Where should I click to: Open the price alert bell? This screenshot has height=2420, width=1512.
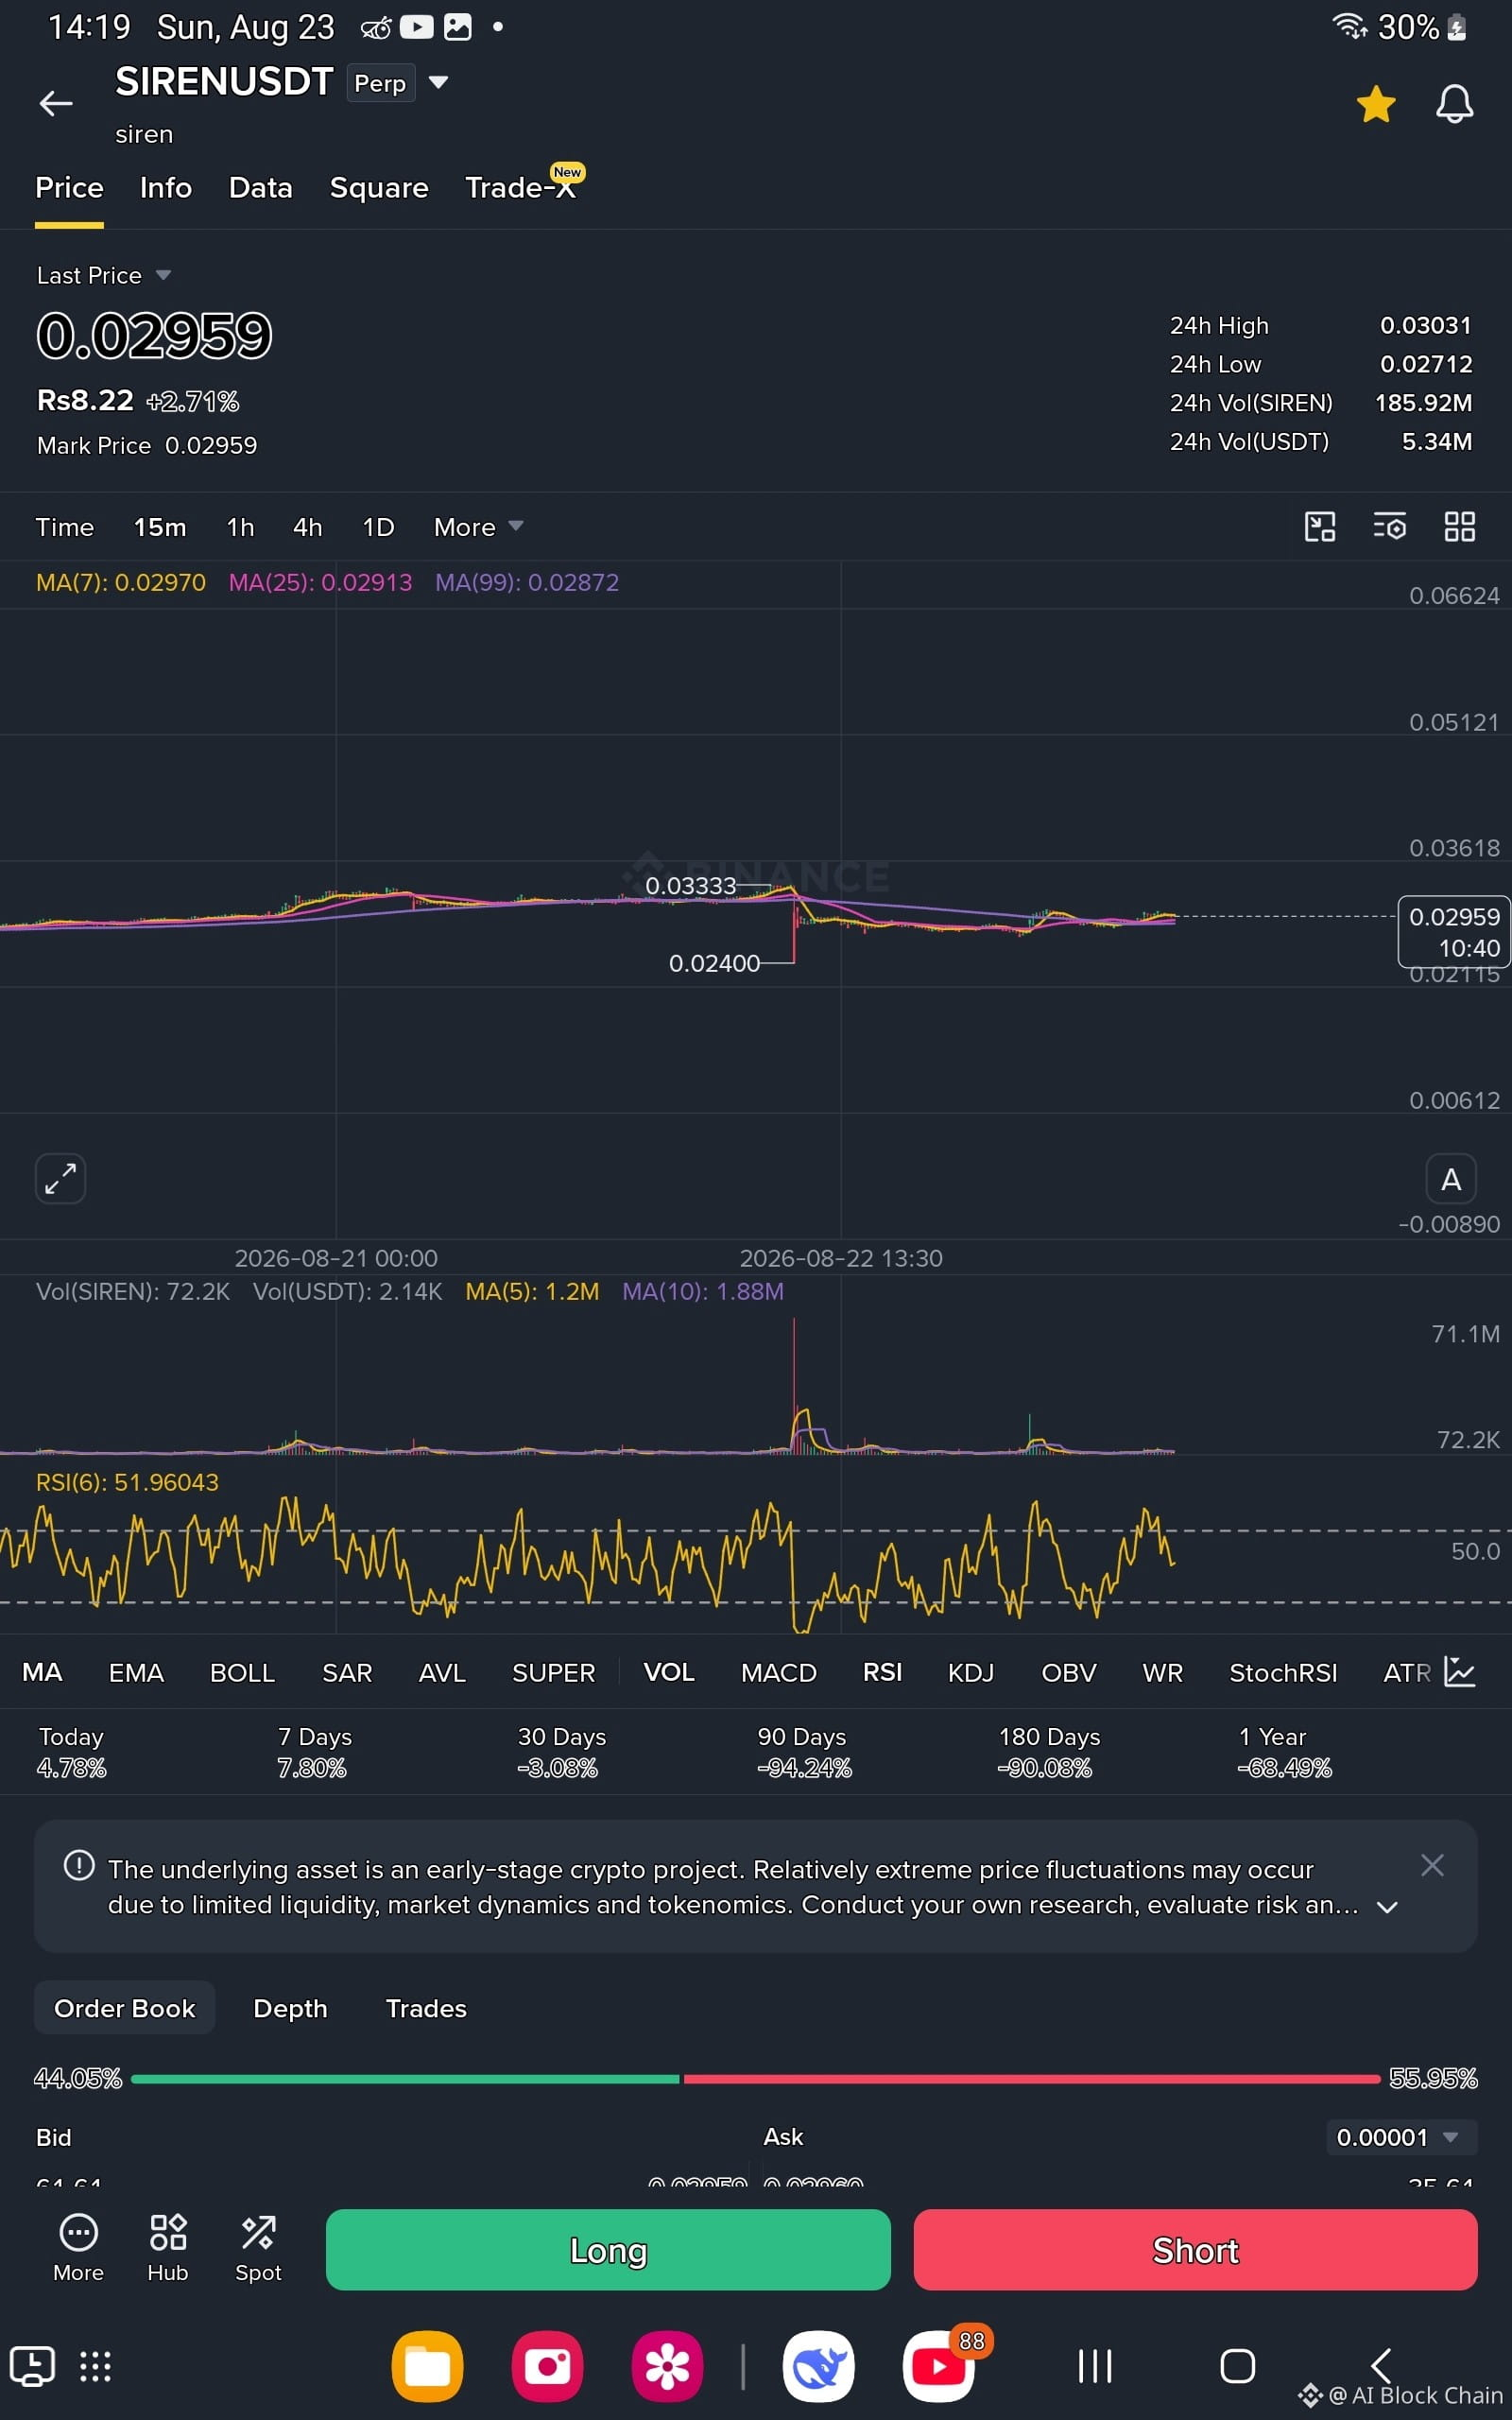(x=1454, y=104)
